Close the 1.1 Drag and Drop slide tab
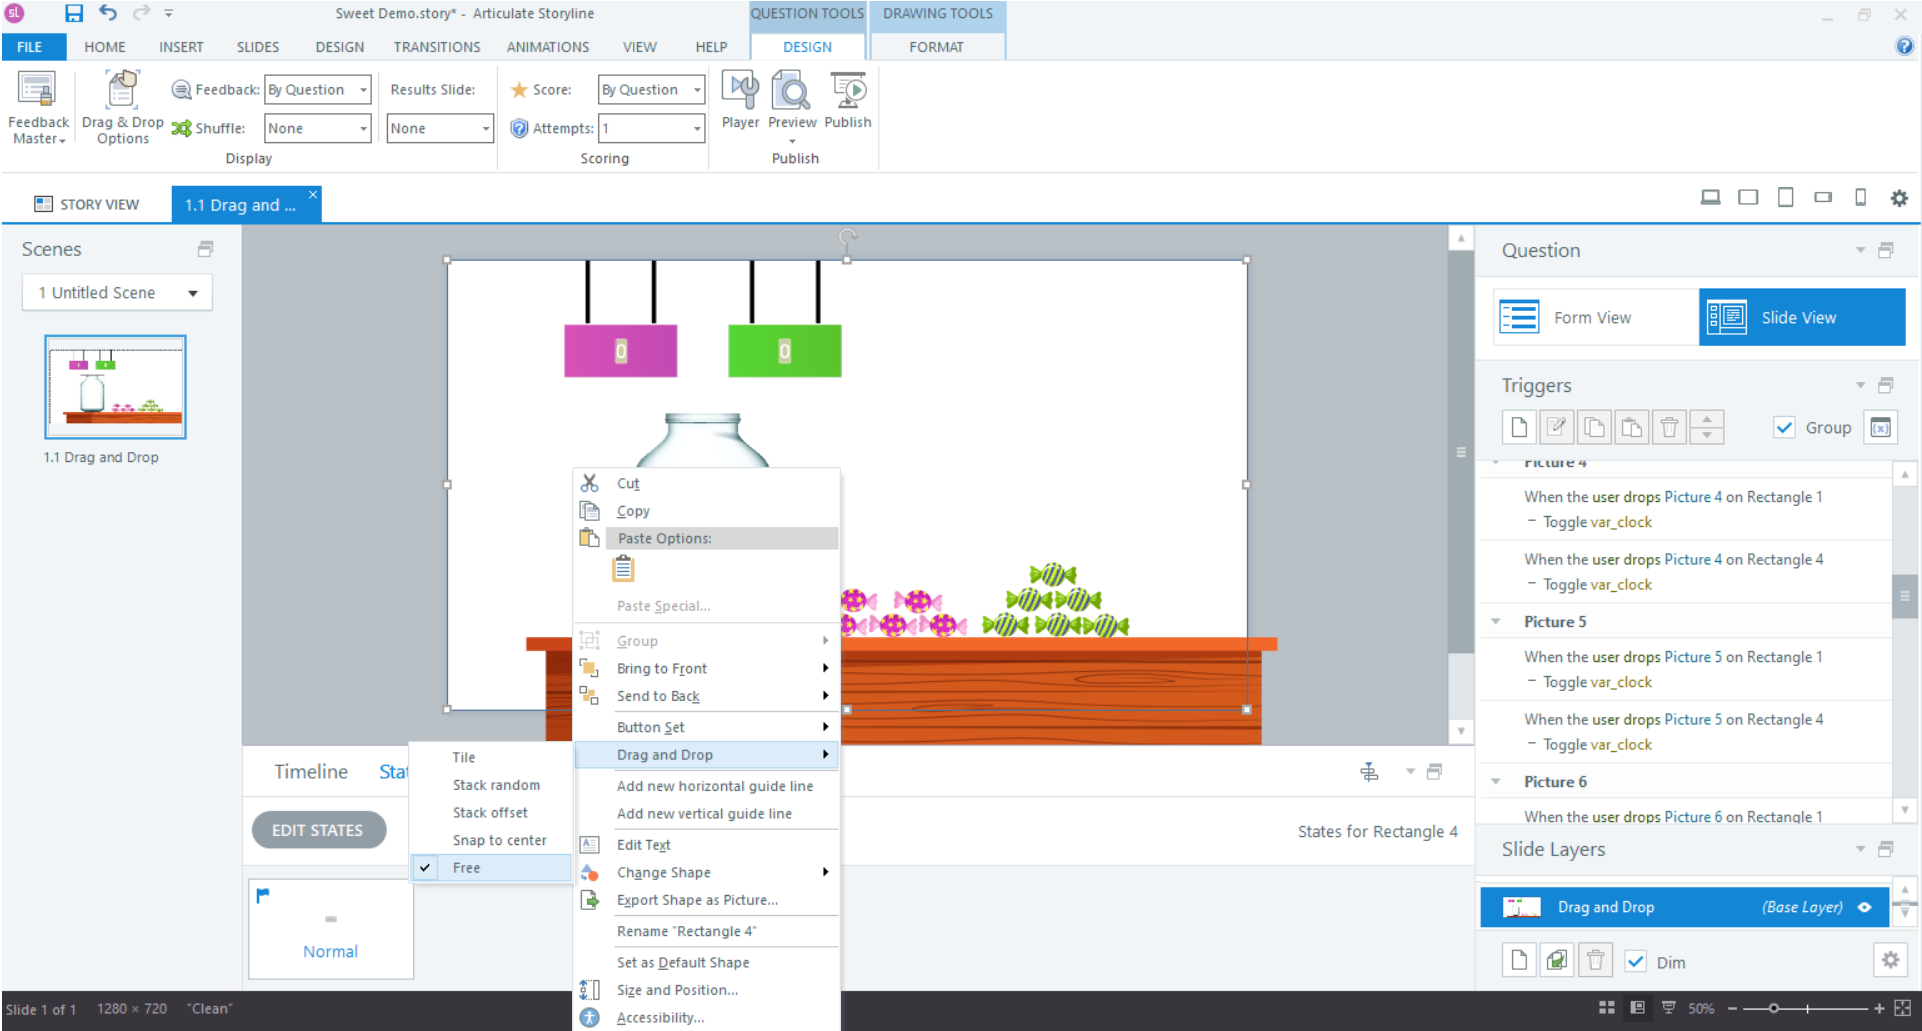 tap(312, 194)
